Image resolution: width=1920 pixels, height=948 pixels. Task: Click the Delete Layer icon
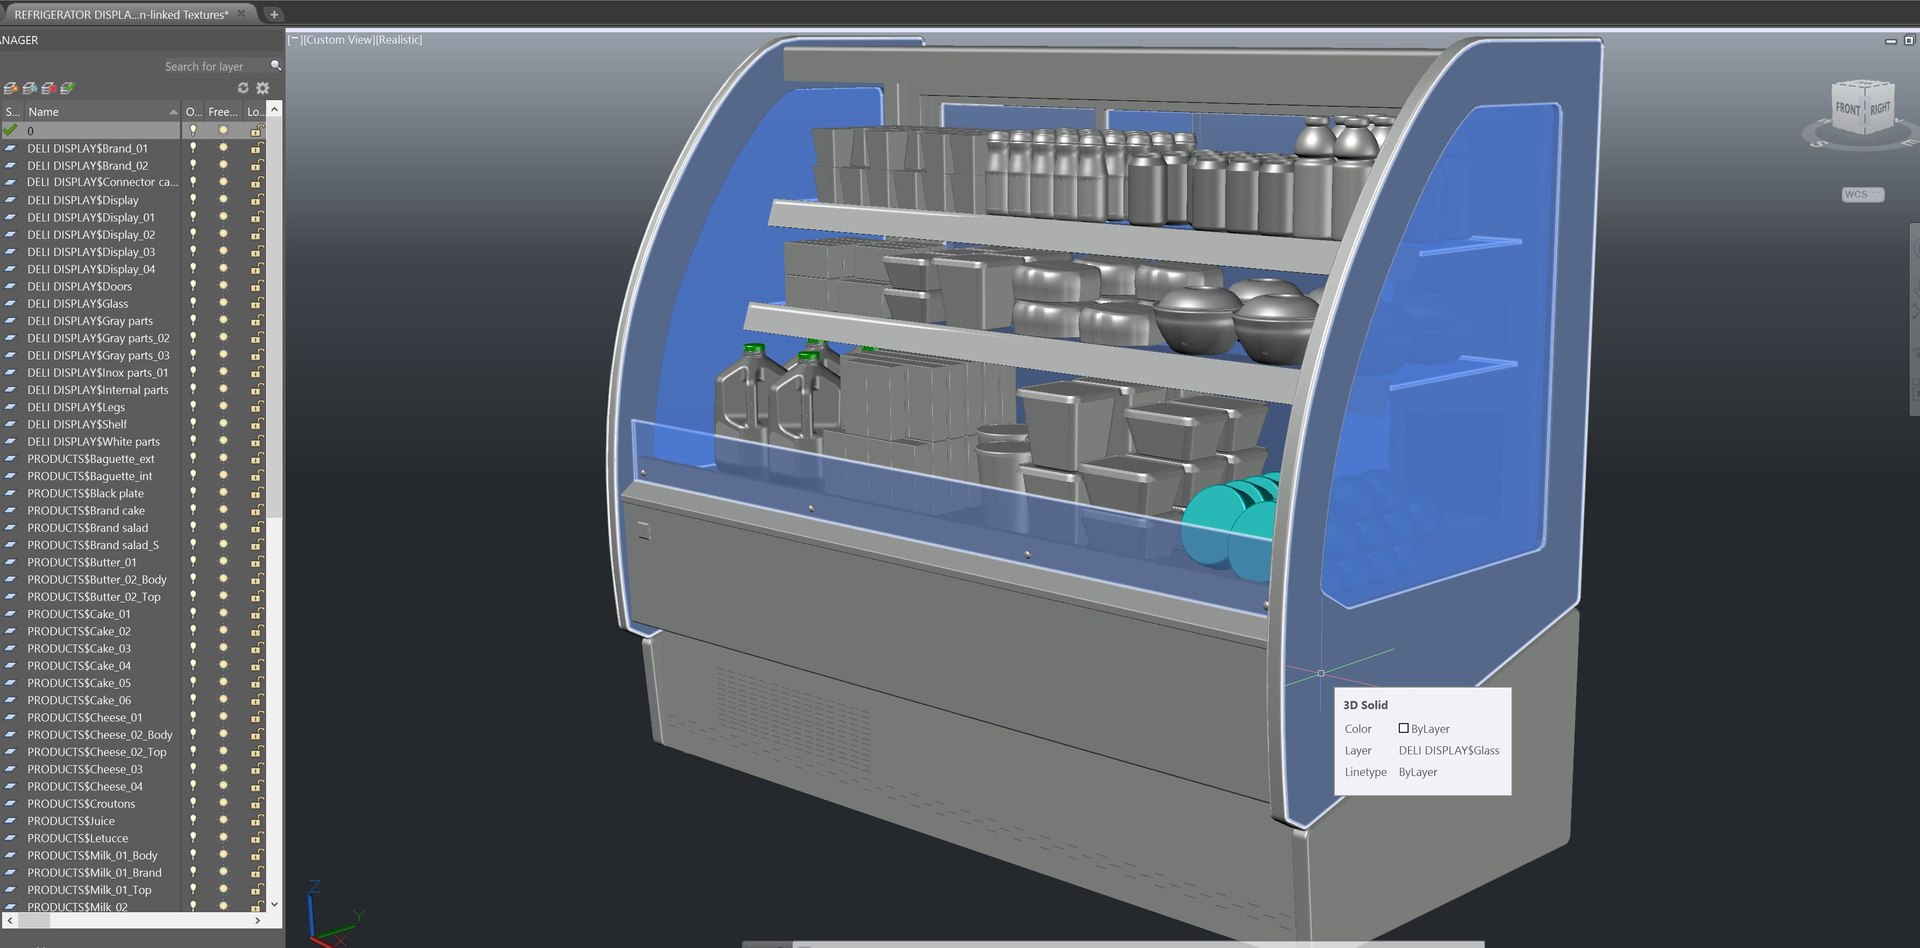click(x=48, y=88)
